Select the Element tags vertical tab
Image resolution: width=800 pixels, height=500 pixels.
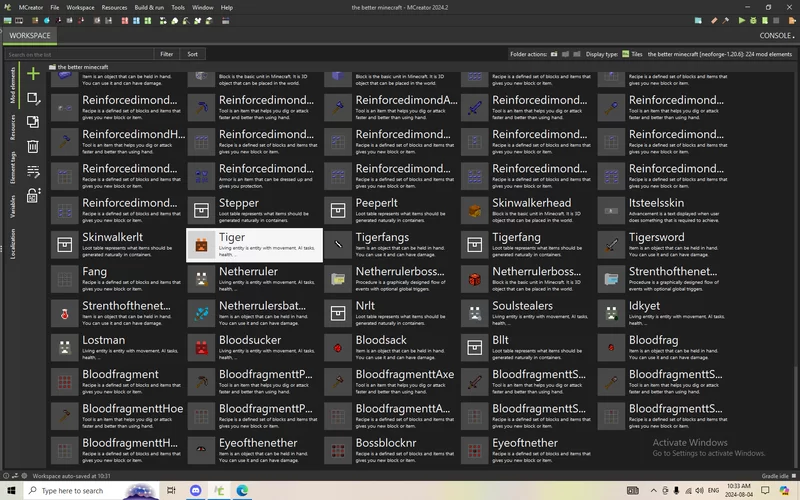click(13, 167)
